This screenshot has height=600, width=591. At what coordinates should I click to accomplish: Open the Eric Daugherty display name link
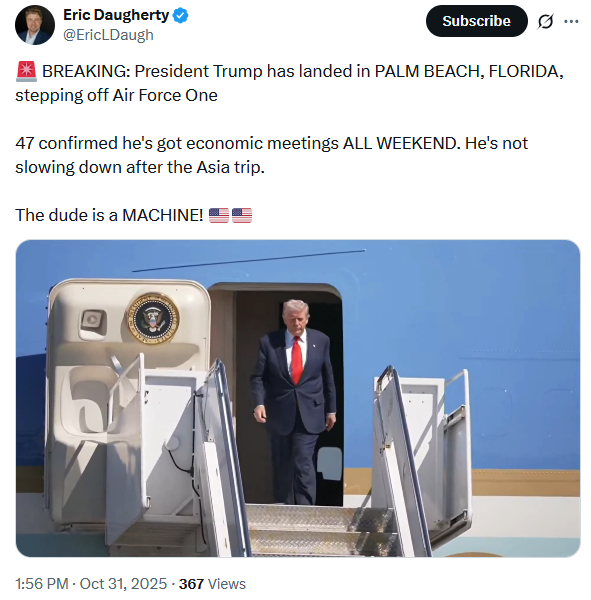pyautogui.click(x=116, y=15)
